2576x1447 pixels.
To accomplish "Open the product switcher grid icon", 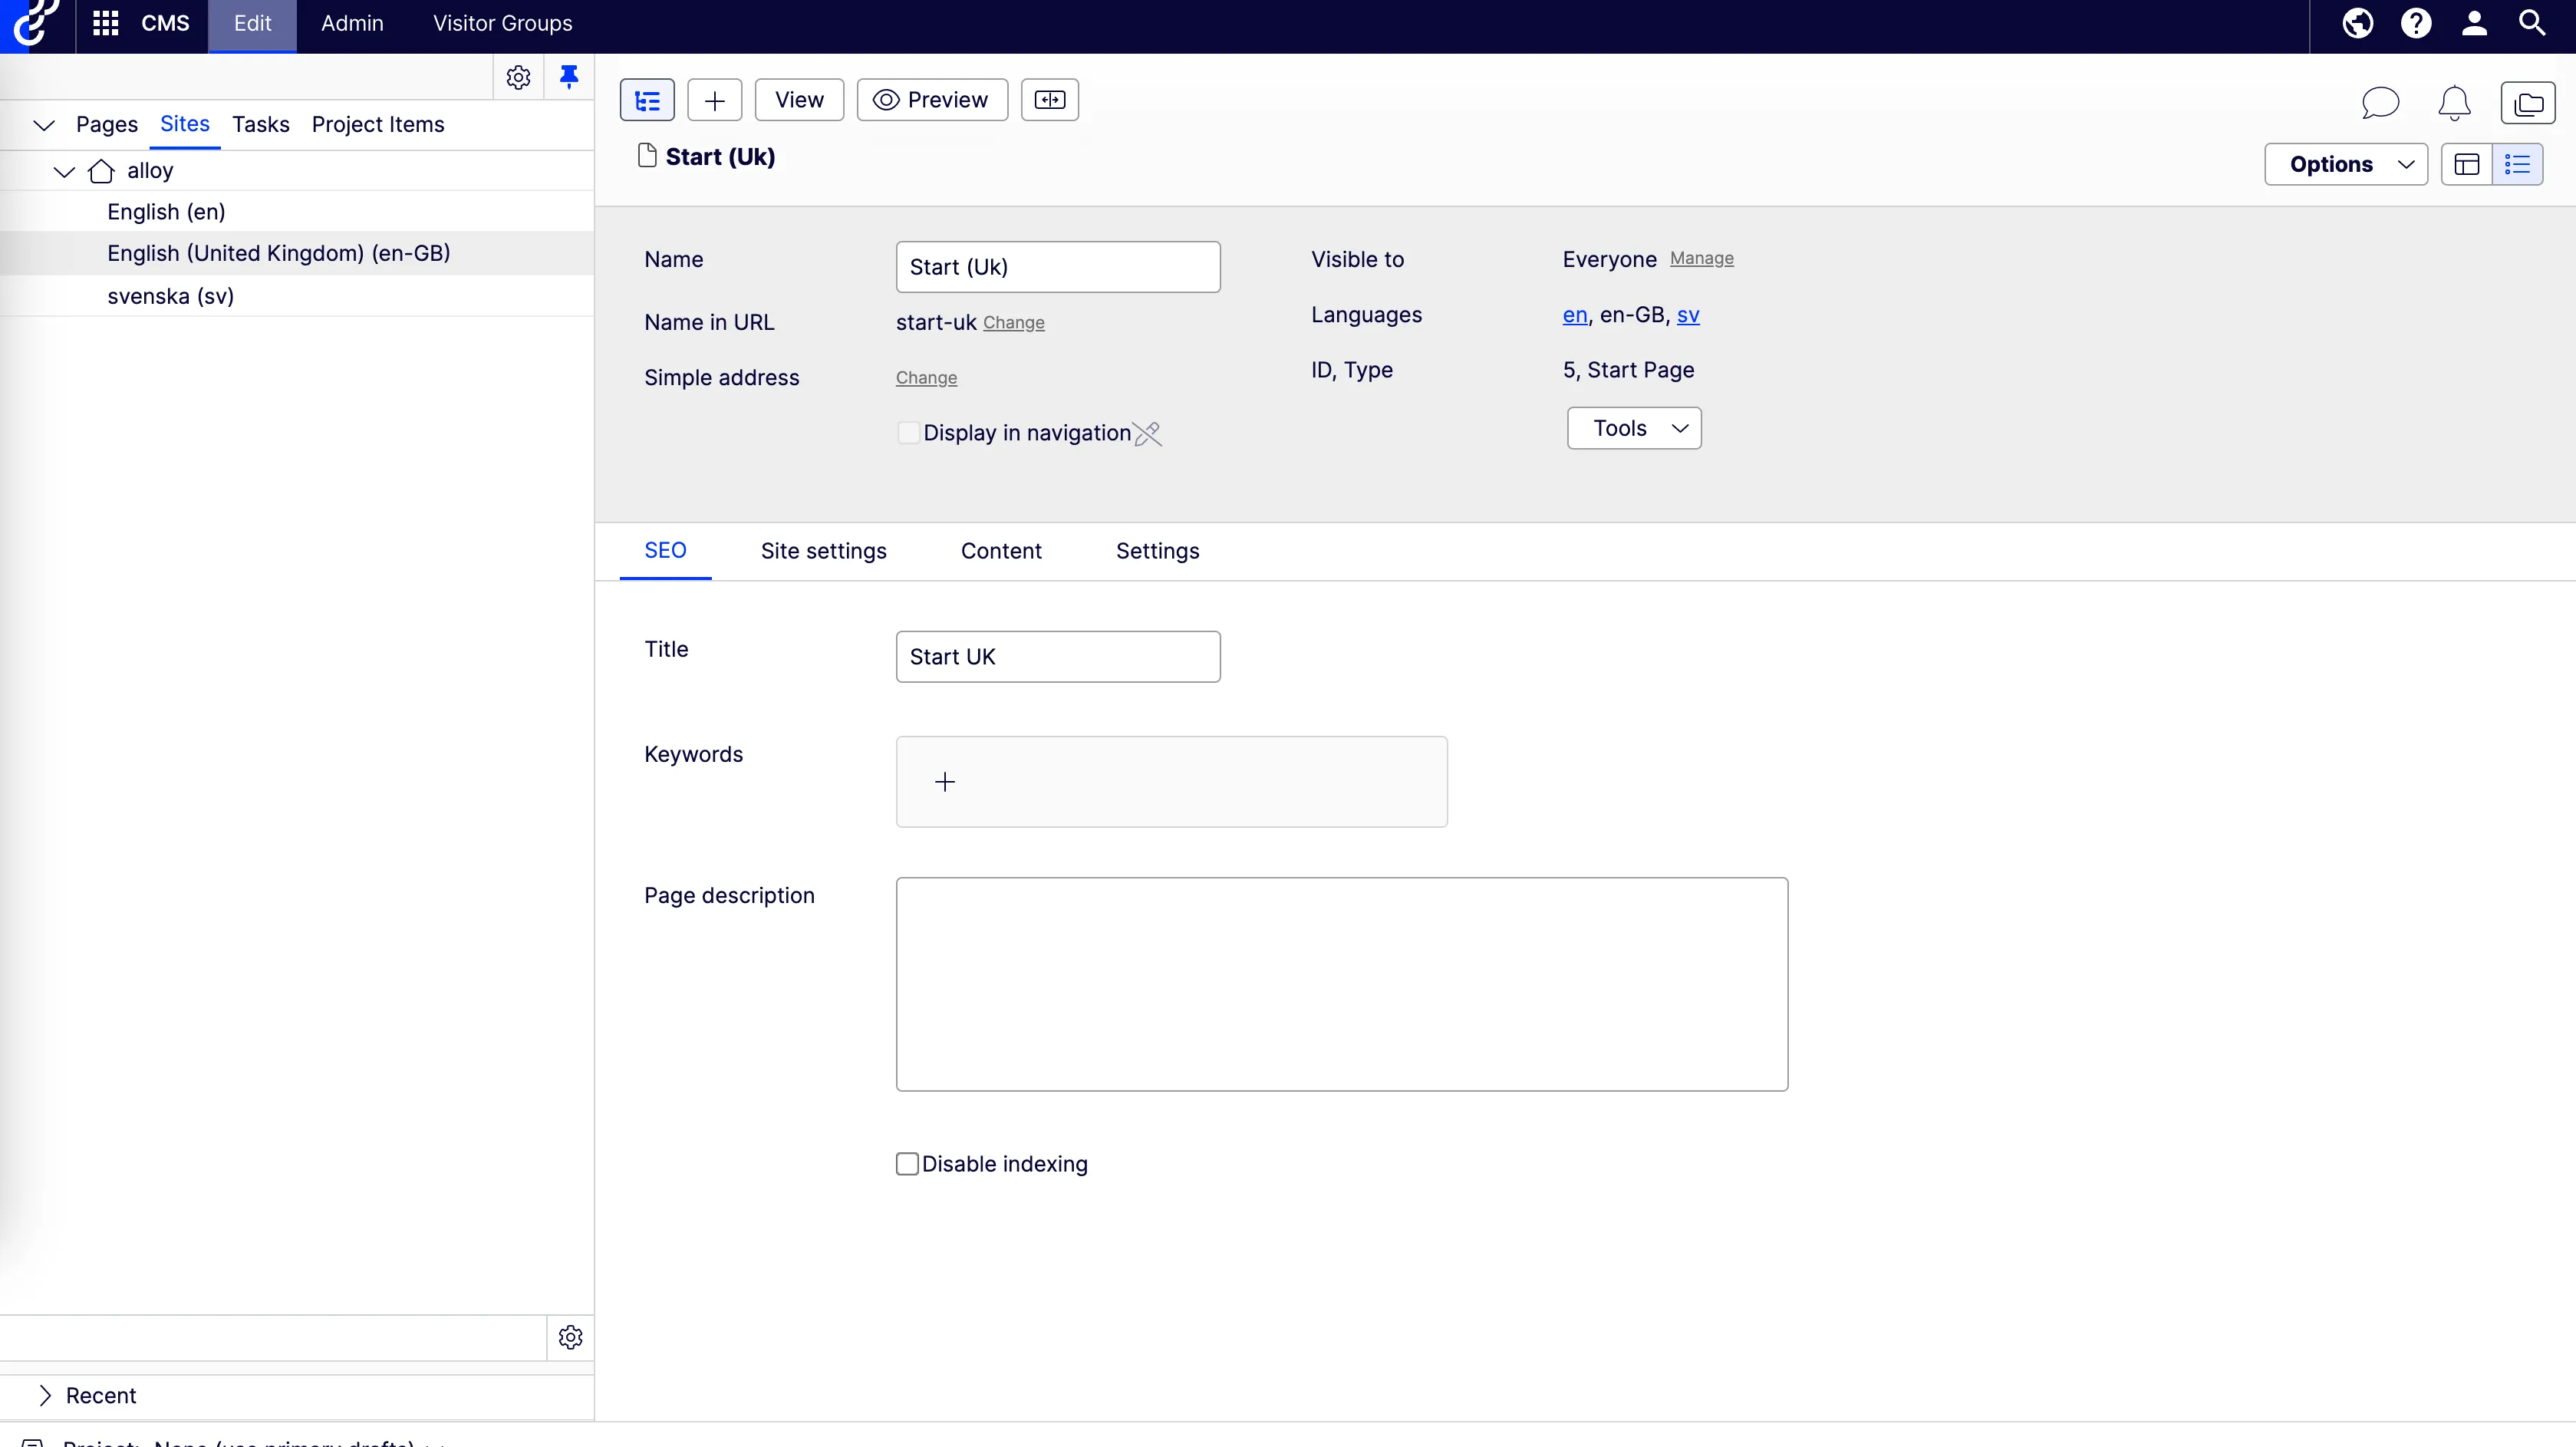I will pos(106,23).
